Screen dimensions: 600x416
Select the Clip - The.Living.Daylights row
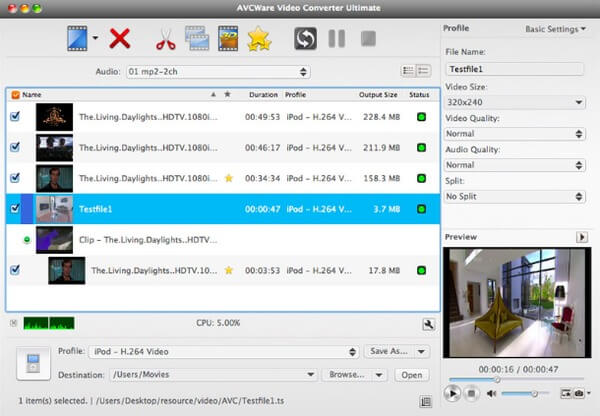pyautogui.click(x=223, y=240)
